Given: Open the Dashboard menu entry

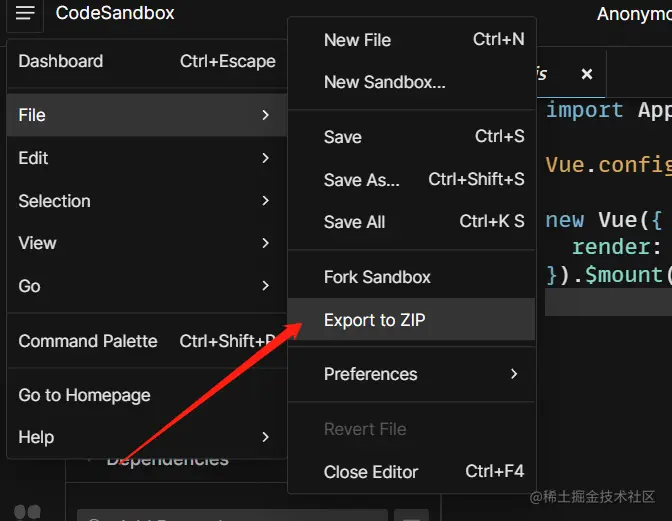Looking at the screenshot, I should point(147,61).
